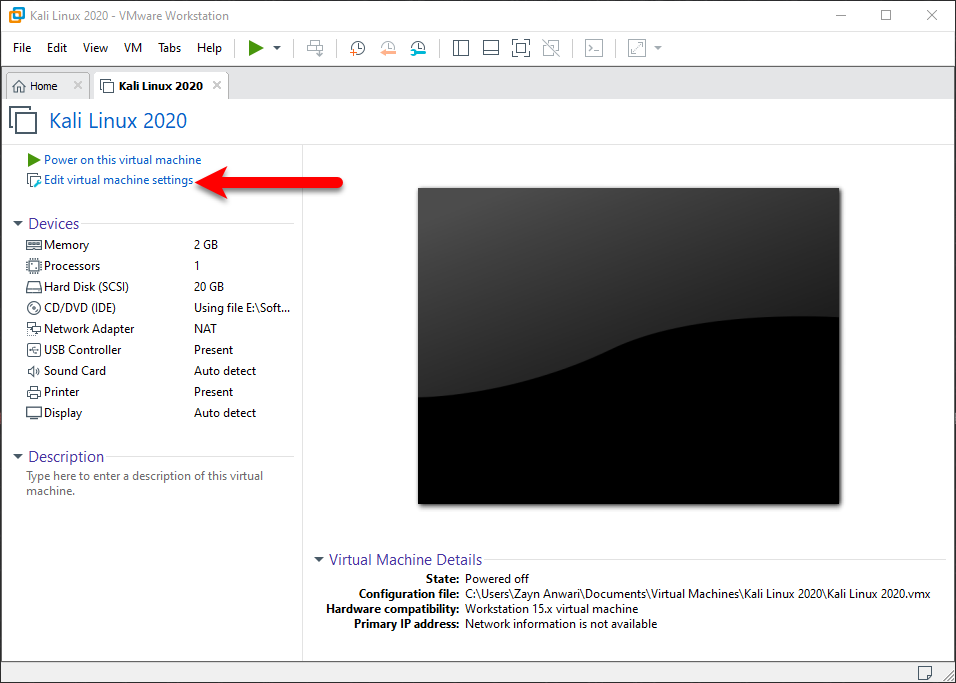Maximize the VMware Workstation window
The height and width of the screenshot is (683, 956).
click(886, 15)
